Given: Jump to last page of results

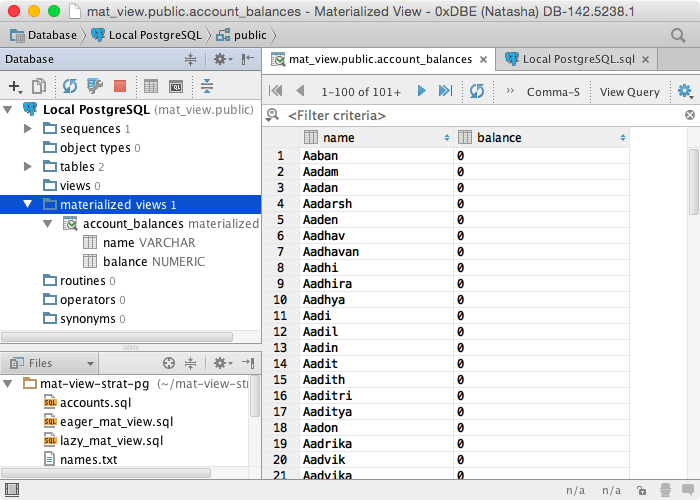Looking at the screenshot, I should coord(445,91).
